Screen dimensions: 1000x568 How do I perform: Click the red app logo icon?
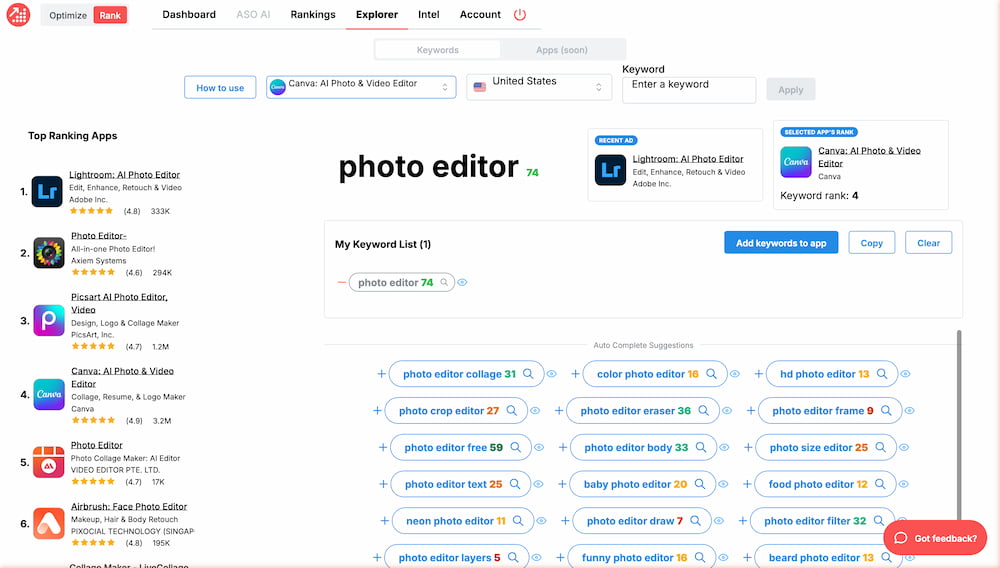pyautogui.click(x=18, y=14)
